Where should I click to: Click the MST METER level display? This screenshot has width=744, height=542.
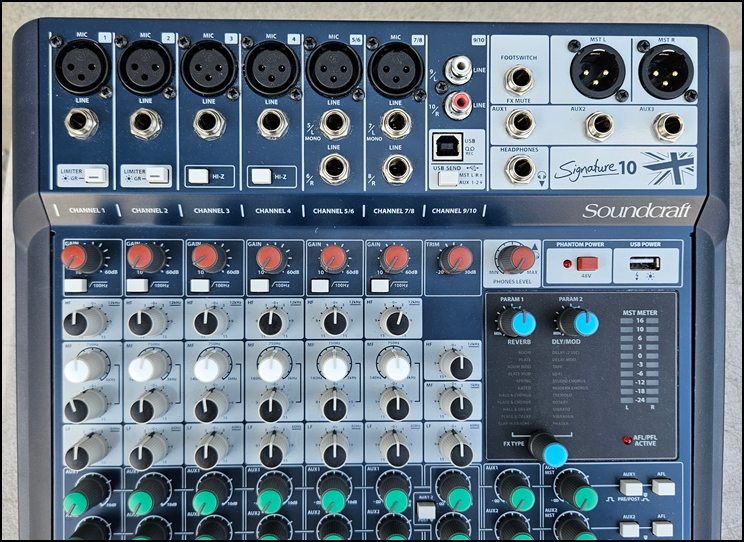pos(640,361)
